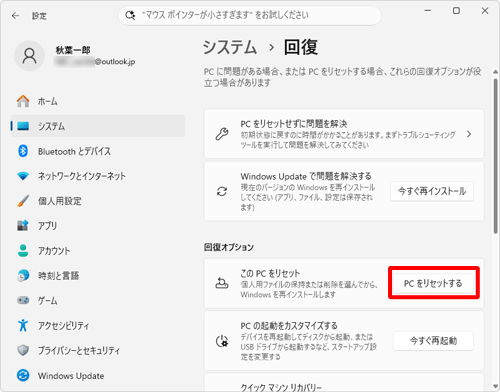Click the Home house icon

pyautogui.click(x=23, y=101)
